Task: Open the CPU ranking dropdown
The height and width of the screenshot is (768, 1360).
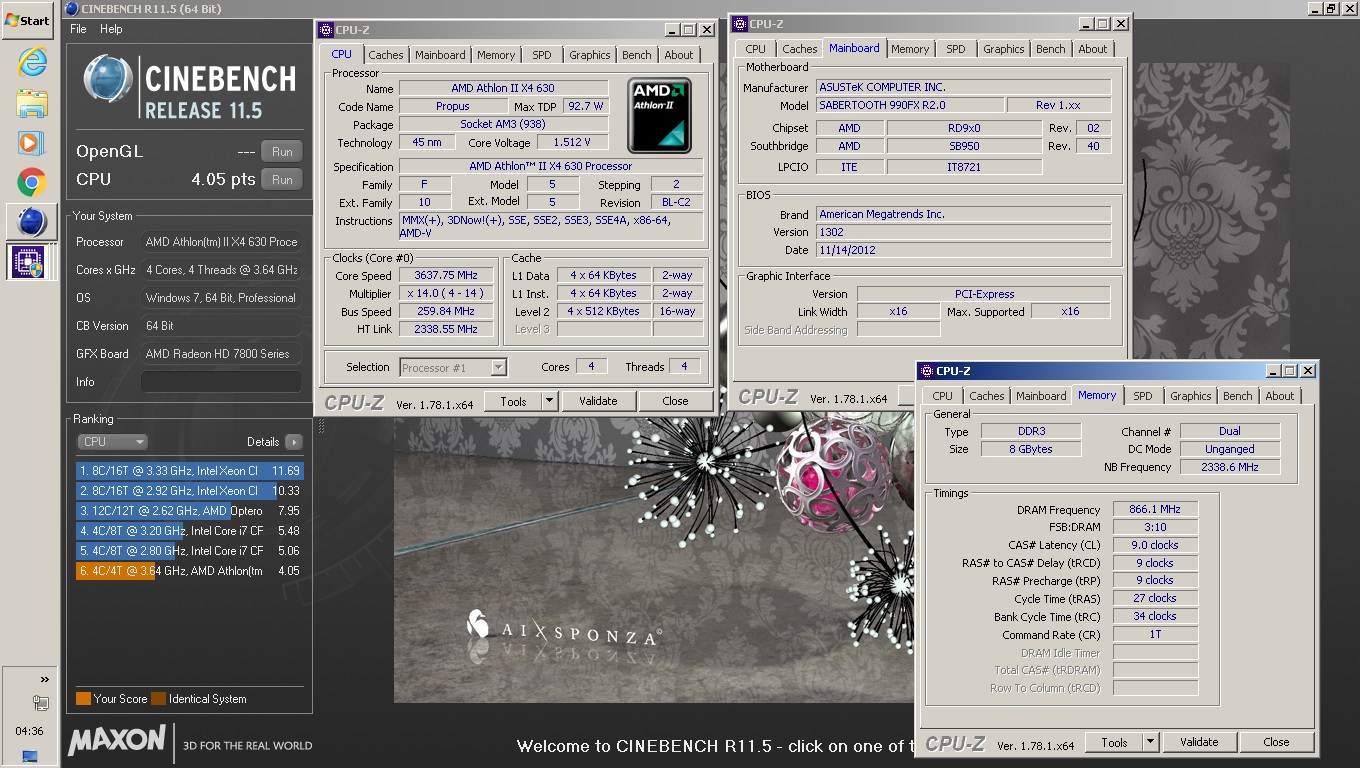Action: pyautogui.click(x=112, y=441)
